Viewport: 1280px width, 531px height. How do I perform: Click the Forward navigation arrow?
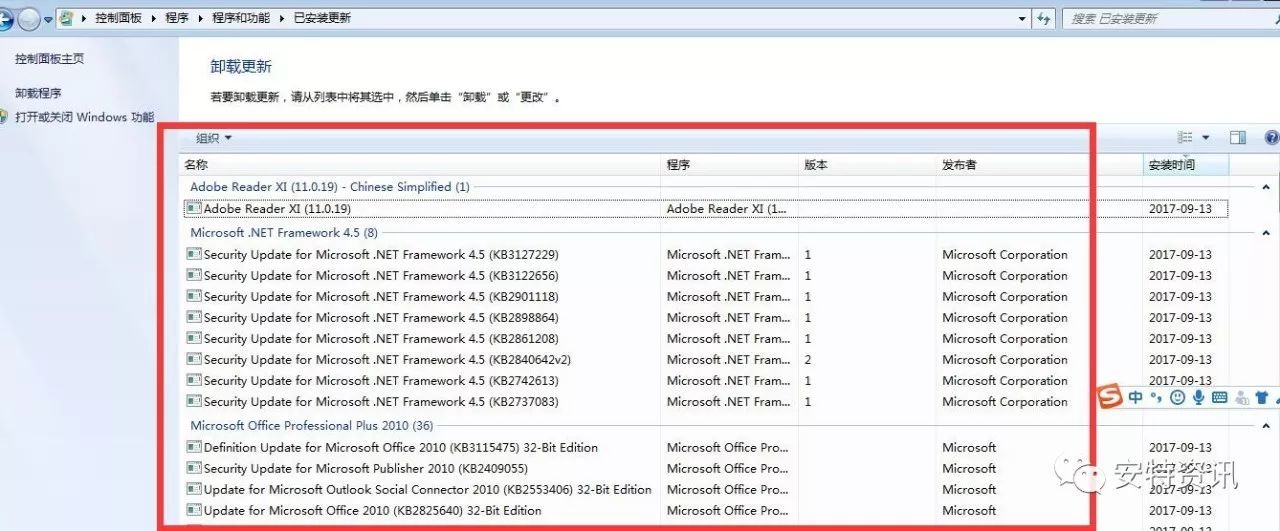28,18
